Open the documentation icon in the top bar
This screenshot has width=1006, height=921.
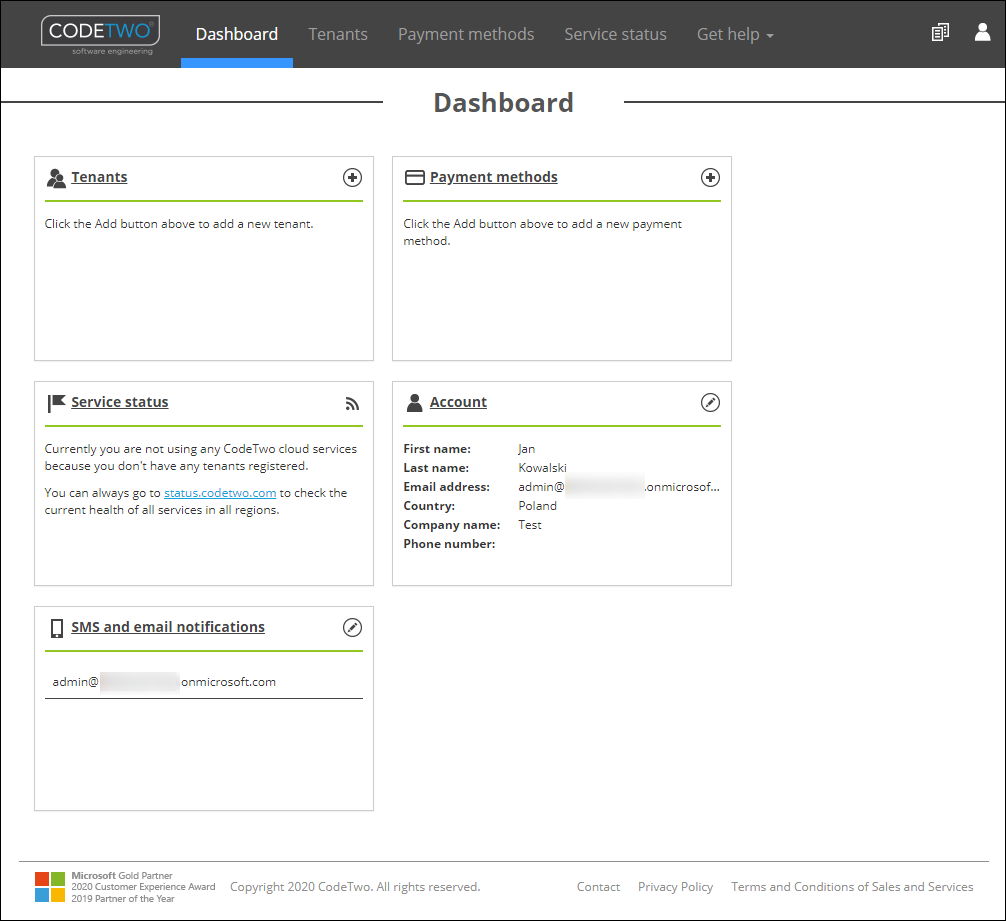(x=939, y=32)
